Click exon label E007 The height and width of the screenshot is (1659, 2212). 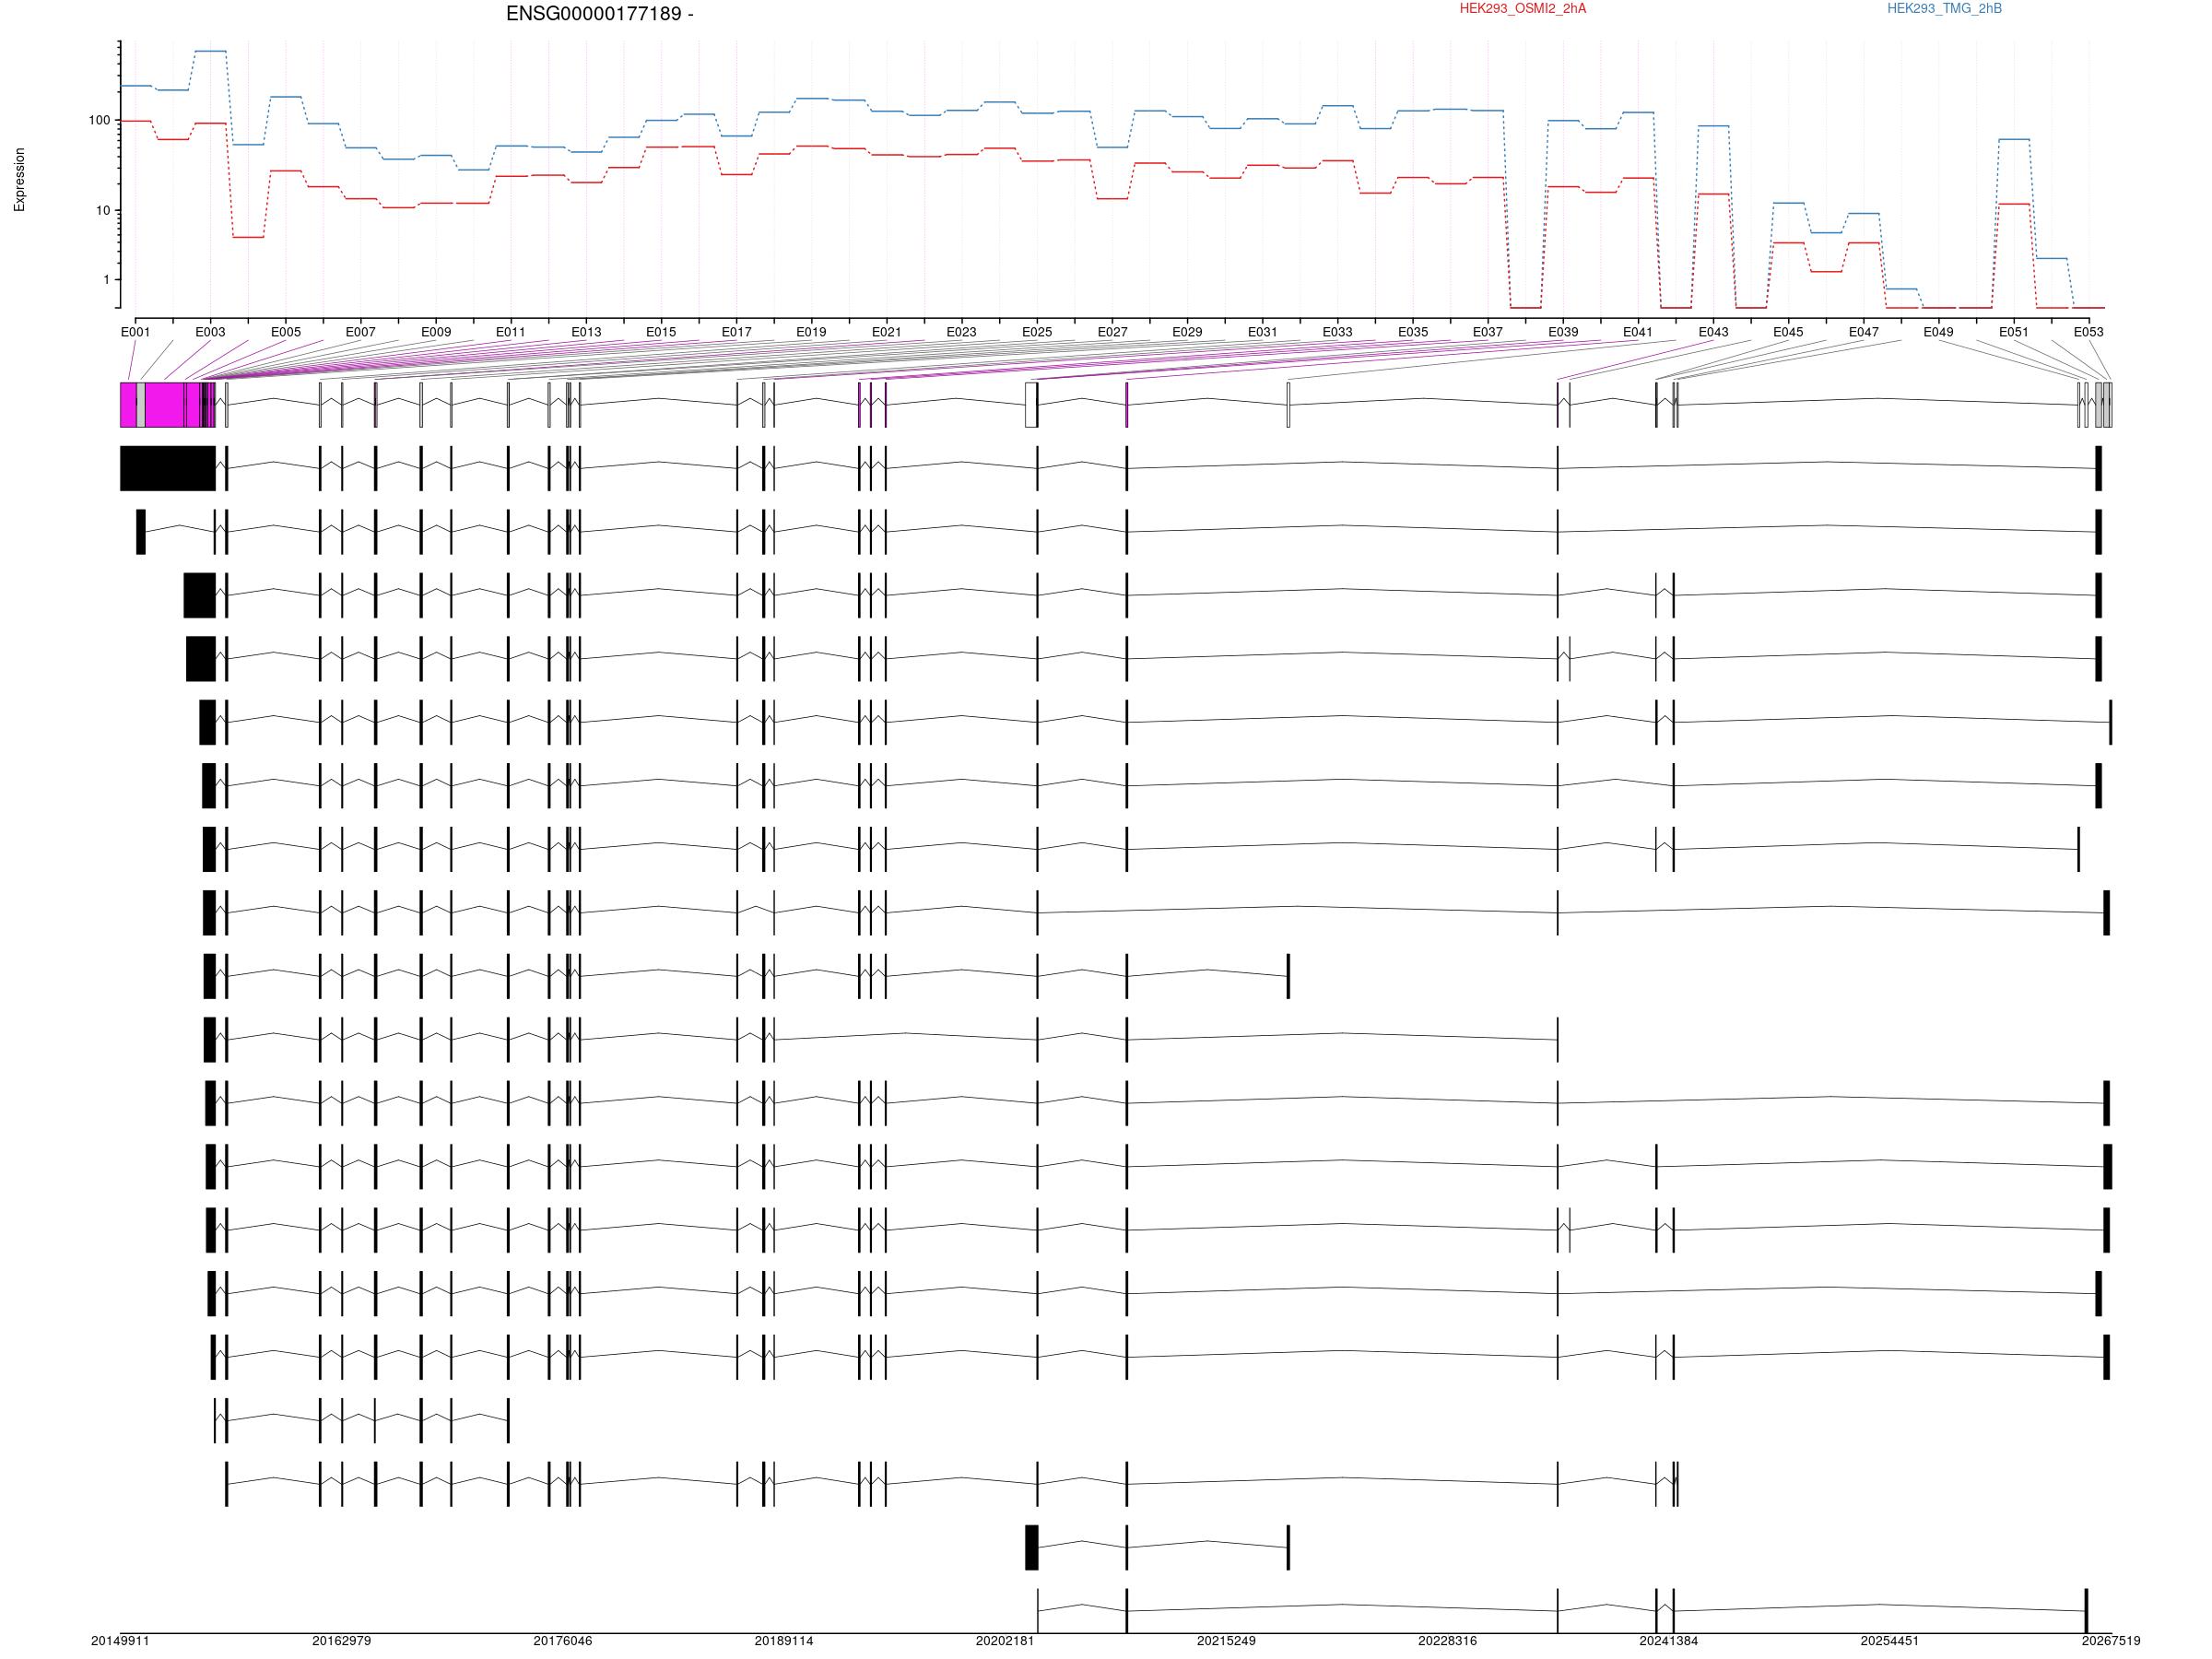tap(360, 332)
